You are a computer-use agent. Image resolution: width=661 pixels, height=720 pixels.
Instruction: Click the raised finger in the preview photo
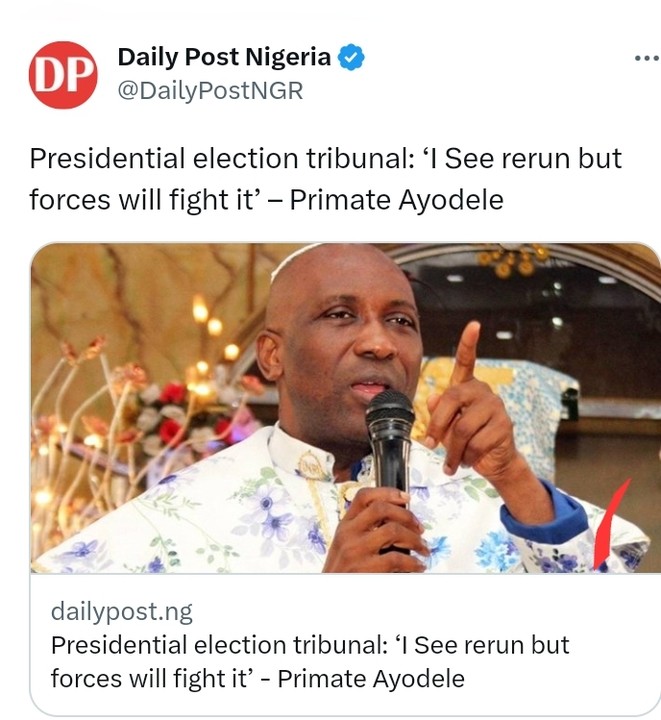(x=466, y=352)
